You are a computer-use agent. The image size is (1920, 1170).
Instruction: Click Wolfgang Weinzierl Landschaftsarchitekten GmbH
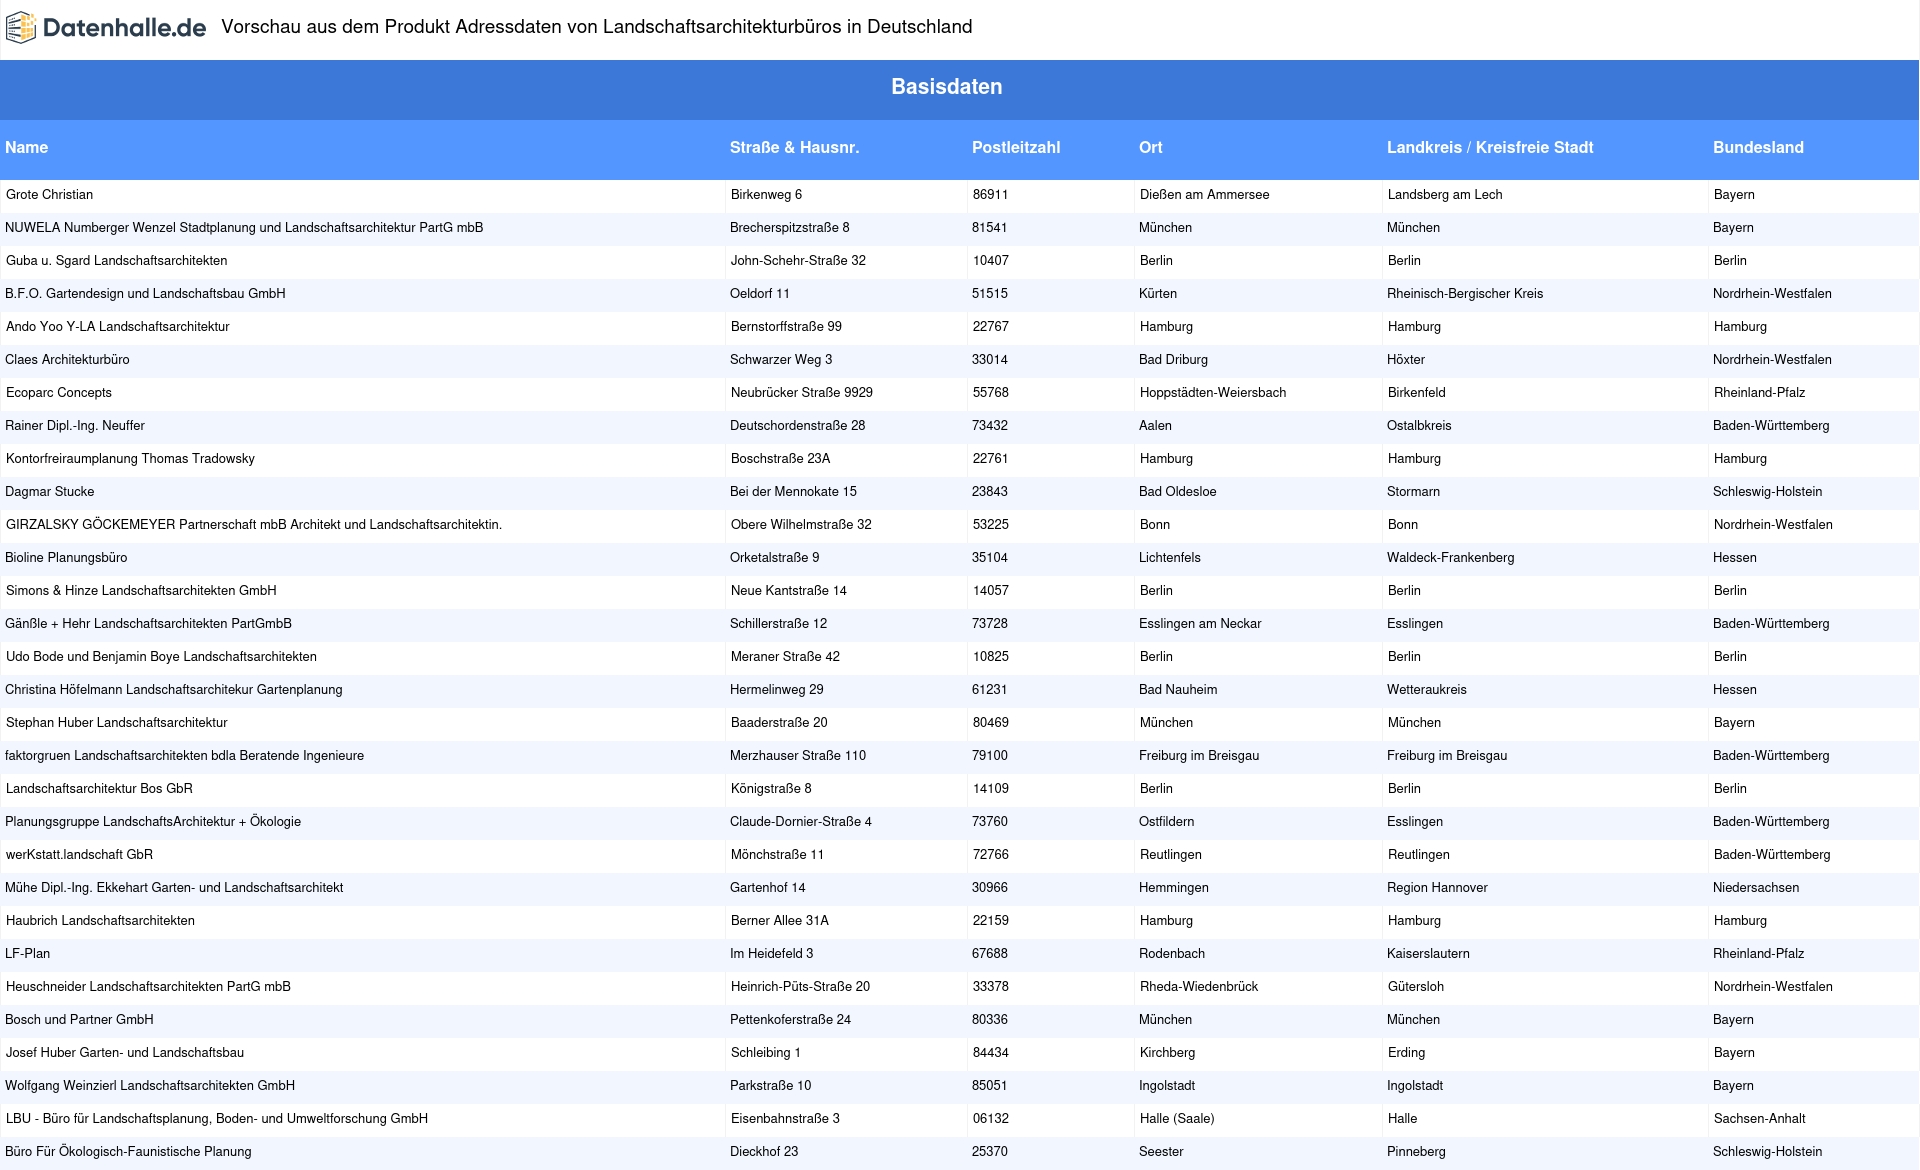tap(150, 1086)
